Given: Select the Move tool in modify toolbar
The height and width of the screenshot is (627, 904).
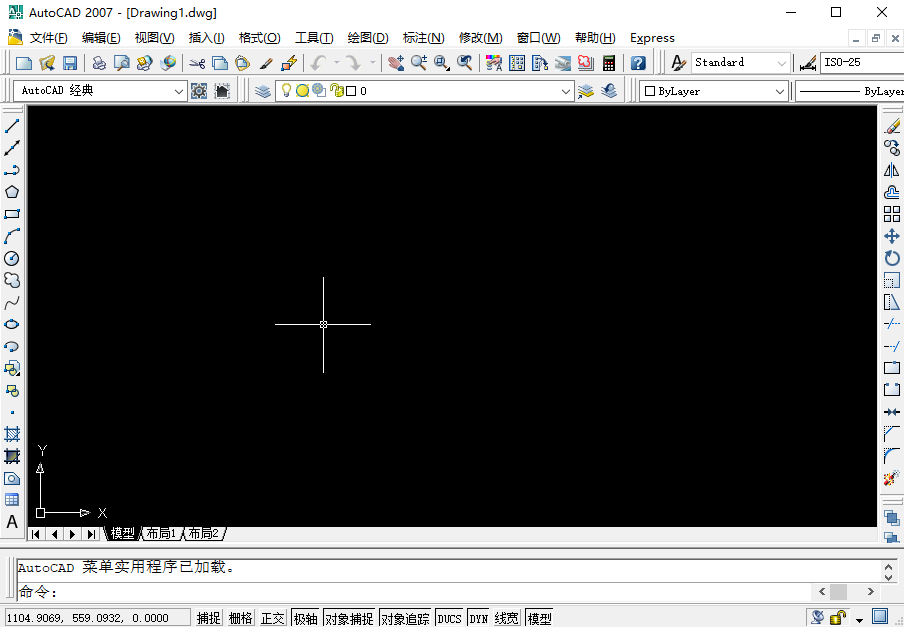Looking at the screenshot, I should tap(892, 236).
